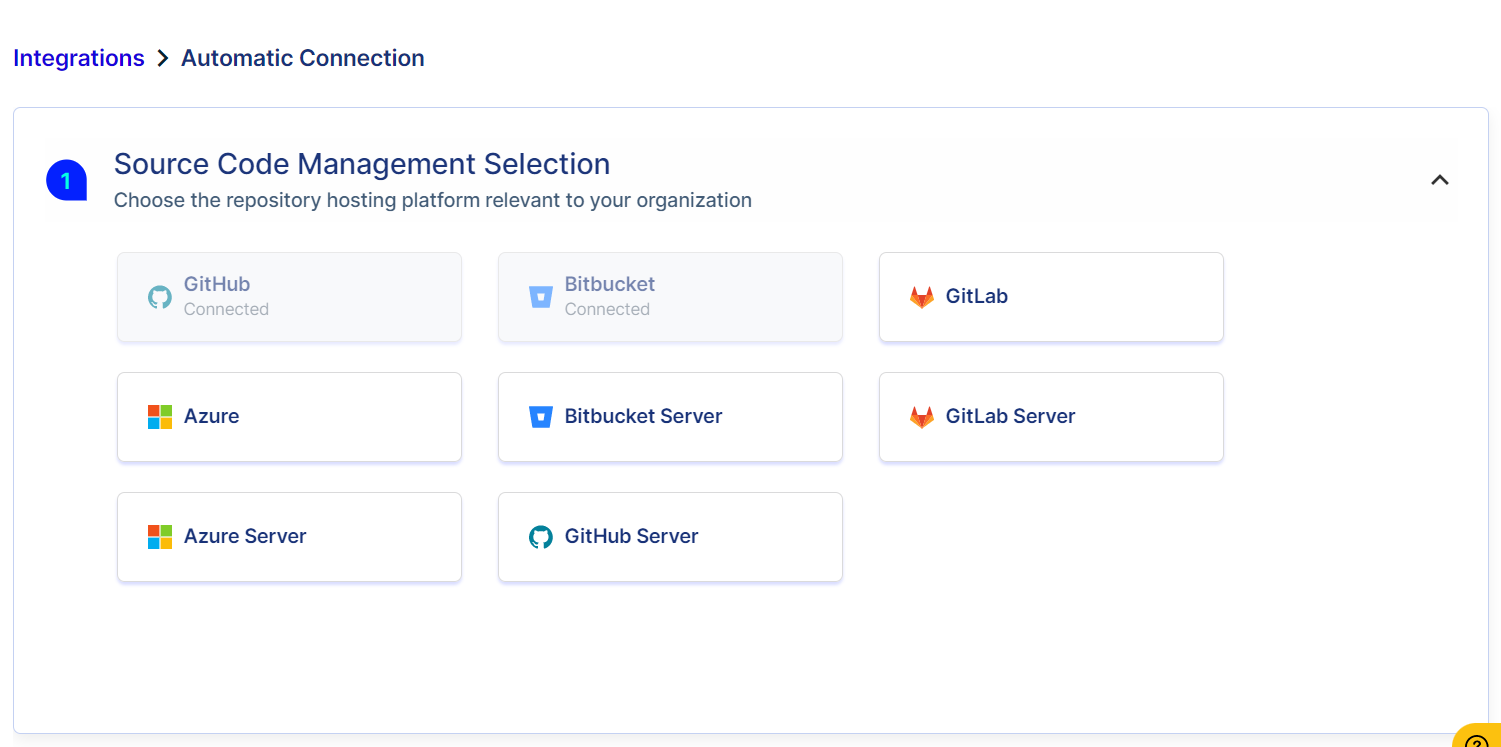
Task: Click the Automatic Connection breadcrumb text
Action: click(303, 58)
